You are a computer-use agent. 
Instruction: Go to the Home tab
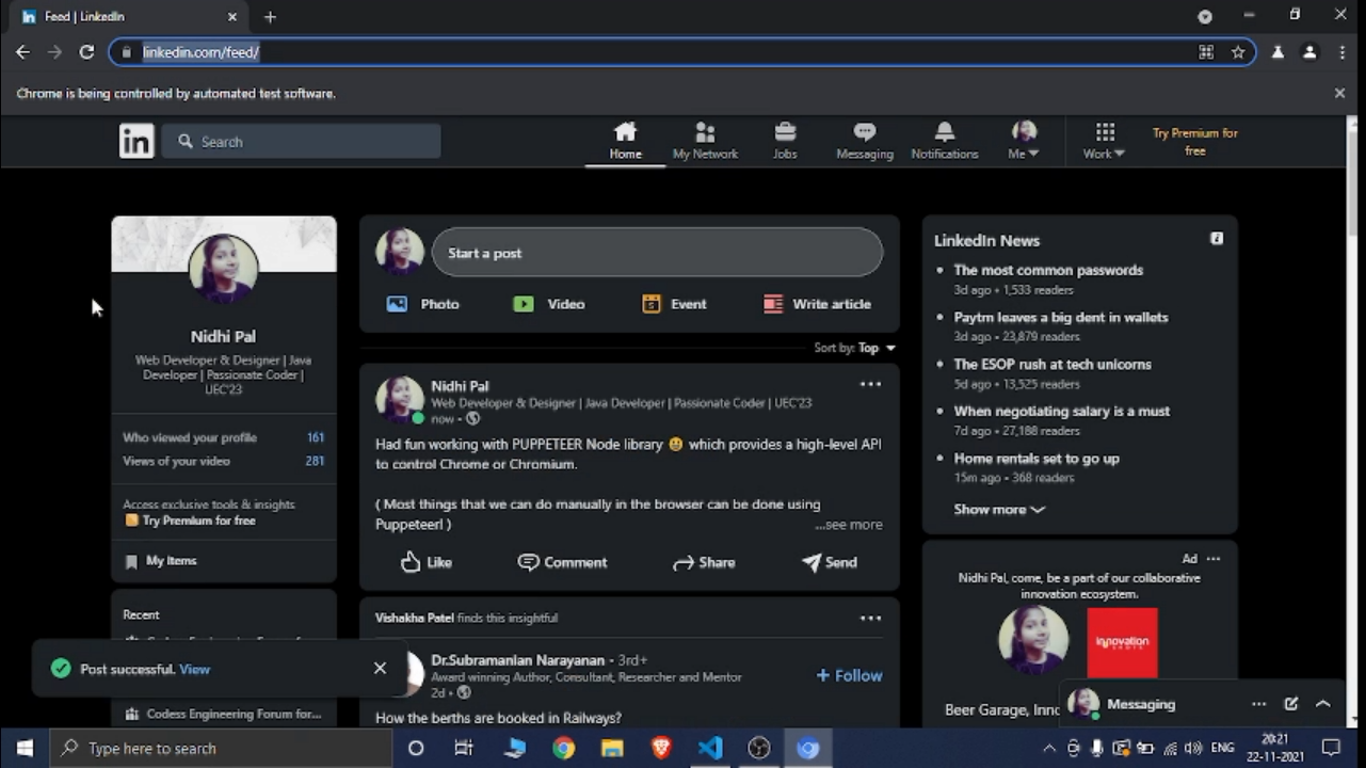625,140
